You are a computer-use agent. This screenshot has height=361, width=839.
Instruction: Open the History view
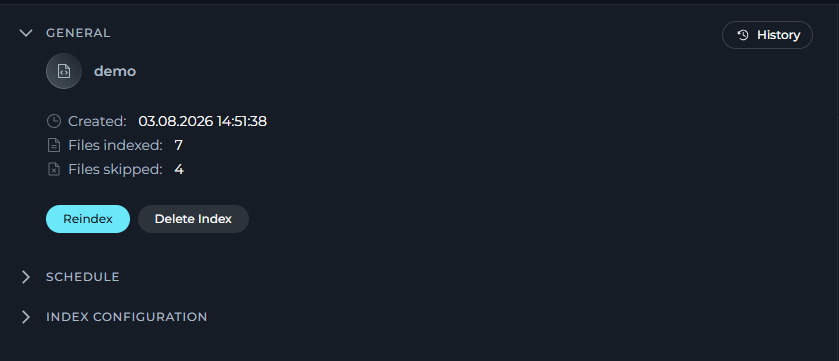[x=767, y=35]
